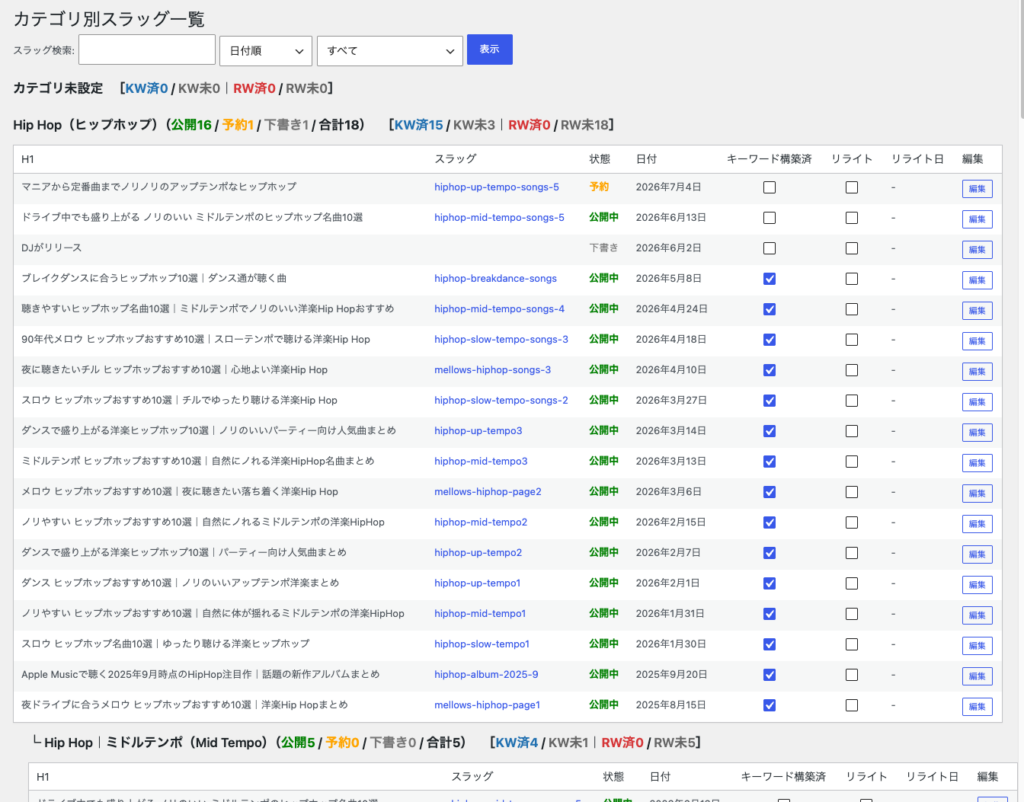1024x802 pixels.
Task: Click the キーワード構築済 column header
Action: (769, 159)
